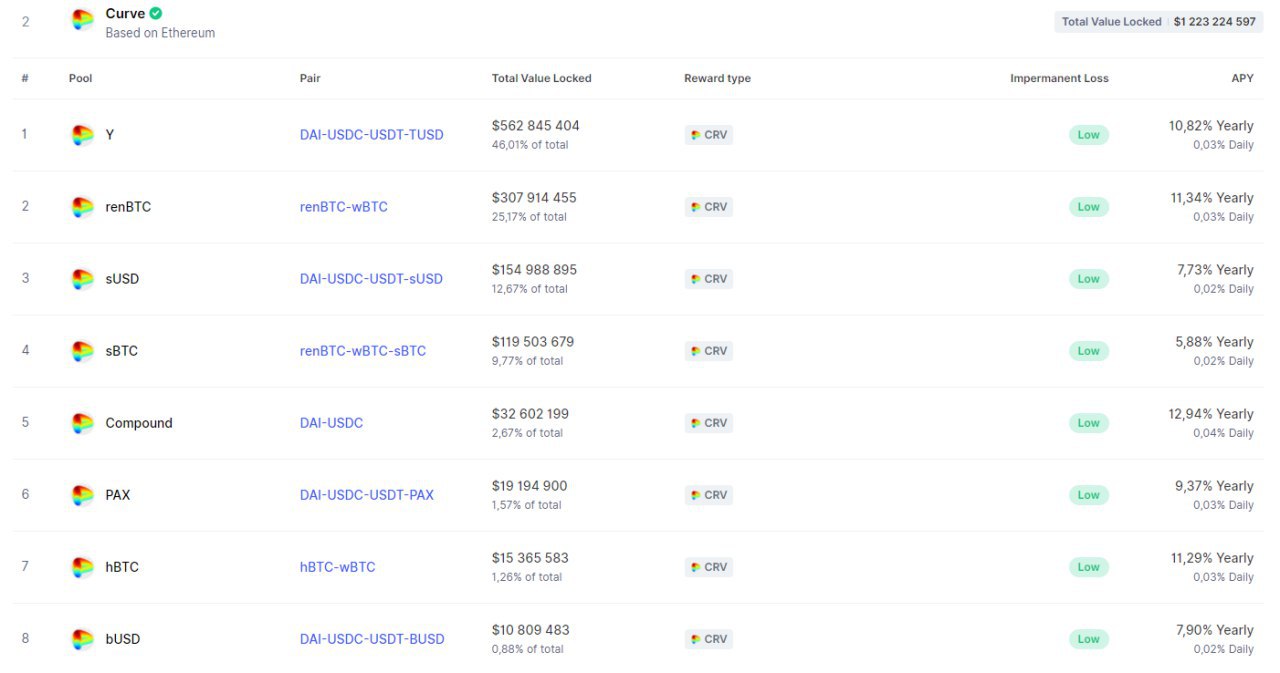
Task: Click the Low badge in the Compound row
Action: click(x=1089, y=423)
